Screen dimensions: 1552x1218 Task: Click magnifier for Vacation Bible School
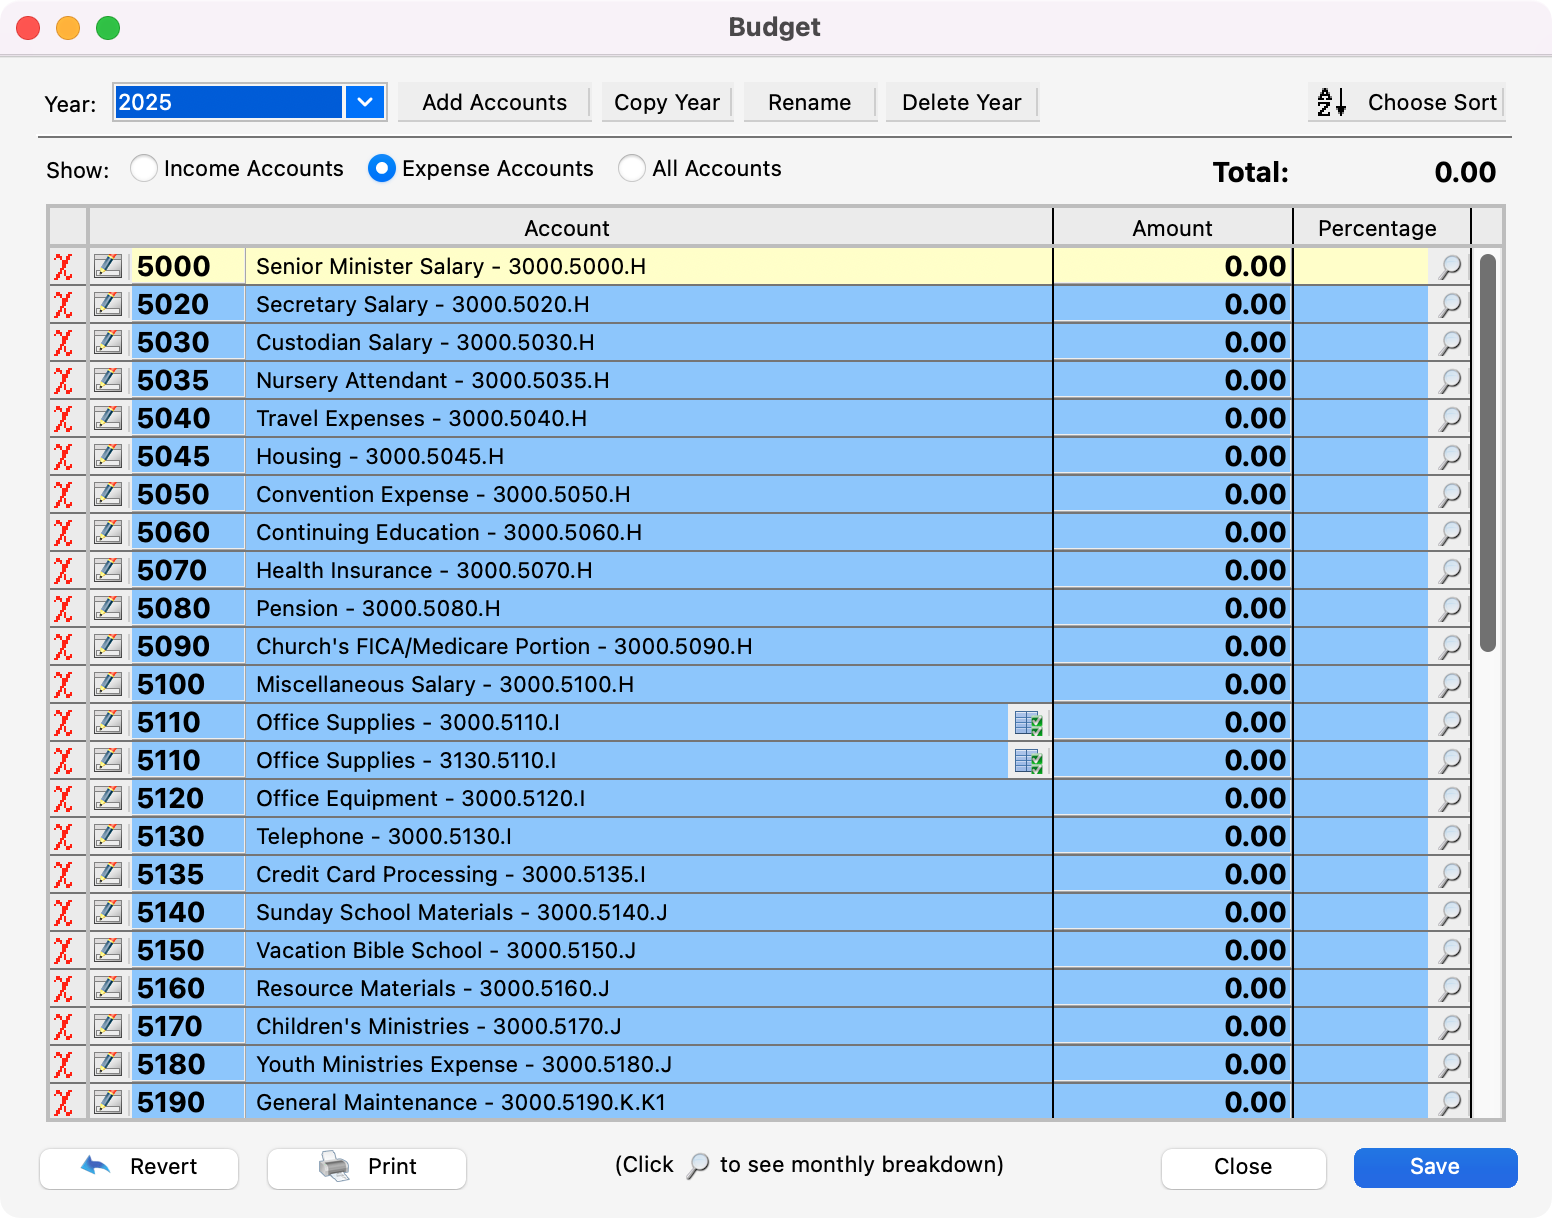1449,951
